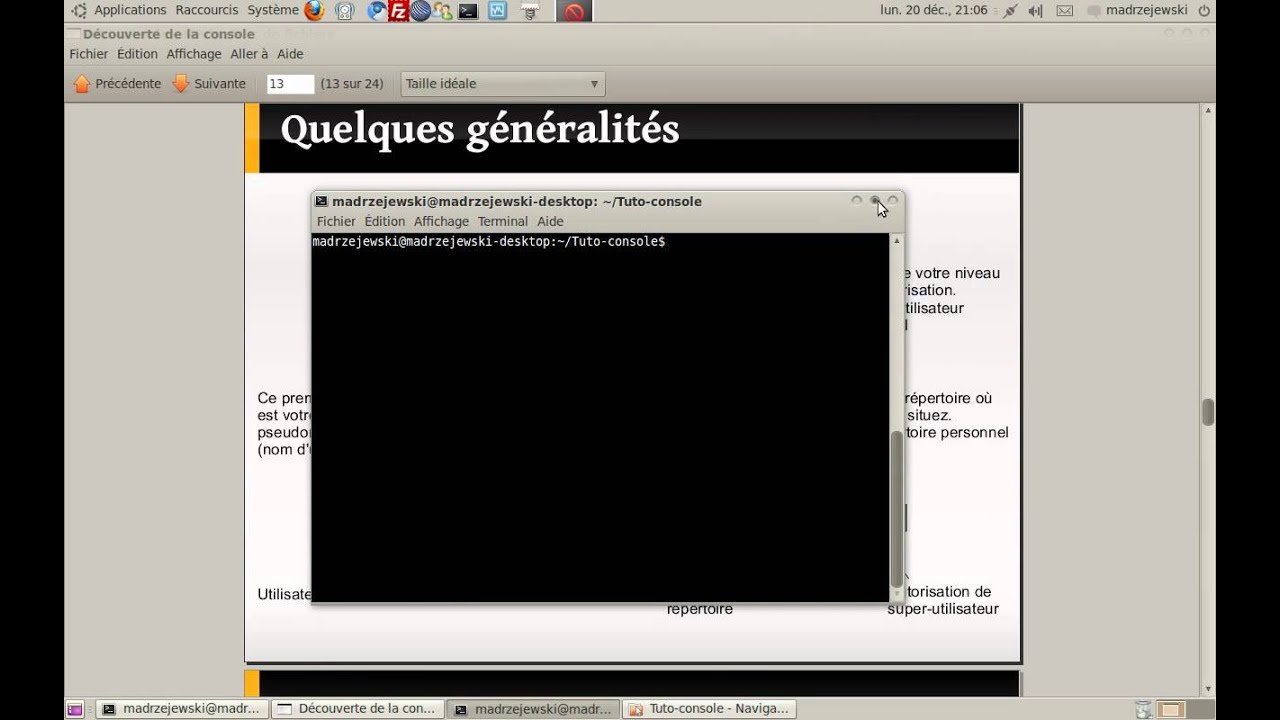Switch to Découverte de la con... taskbar window
This screenshot has width=1280, height=720.
click(357, 709)
